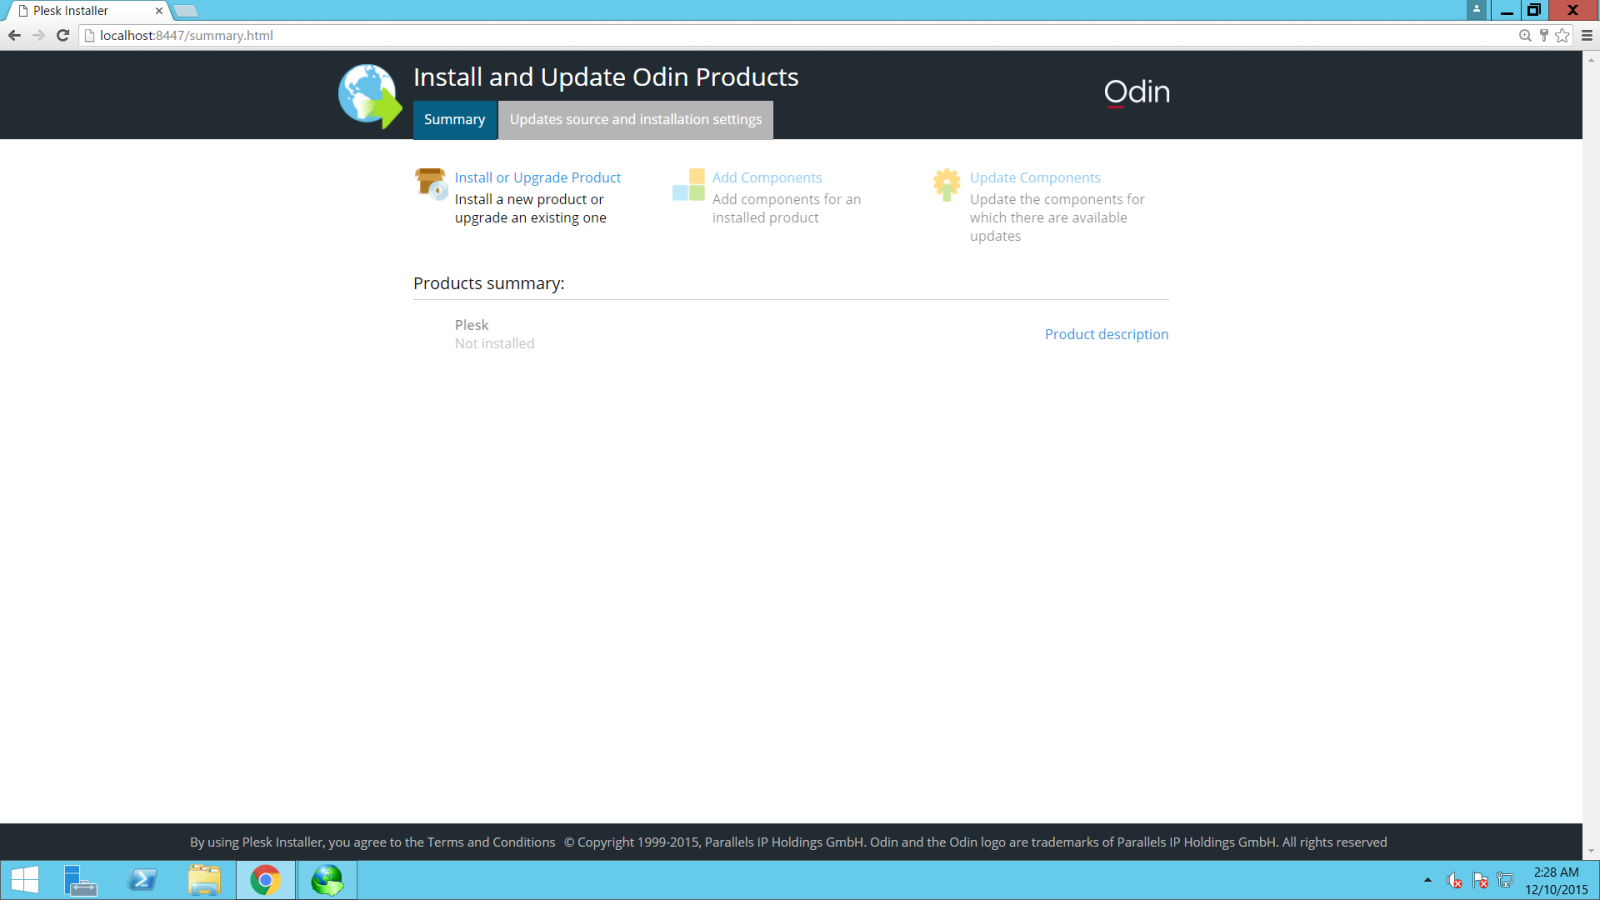1600x900 pixels.
Task: Open File Explorer from taskbar
Action: tap(204, 880)
